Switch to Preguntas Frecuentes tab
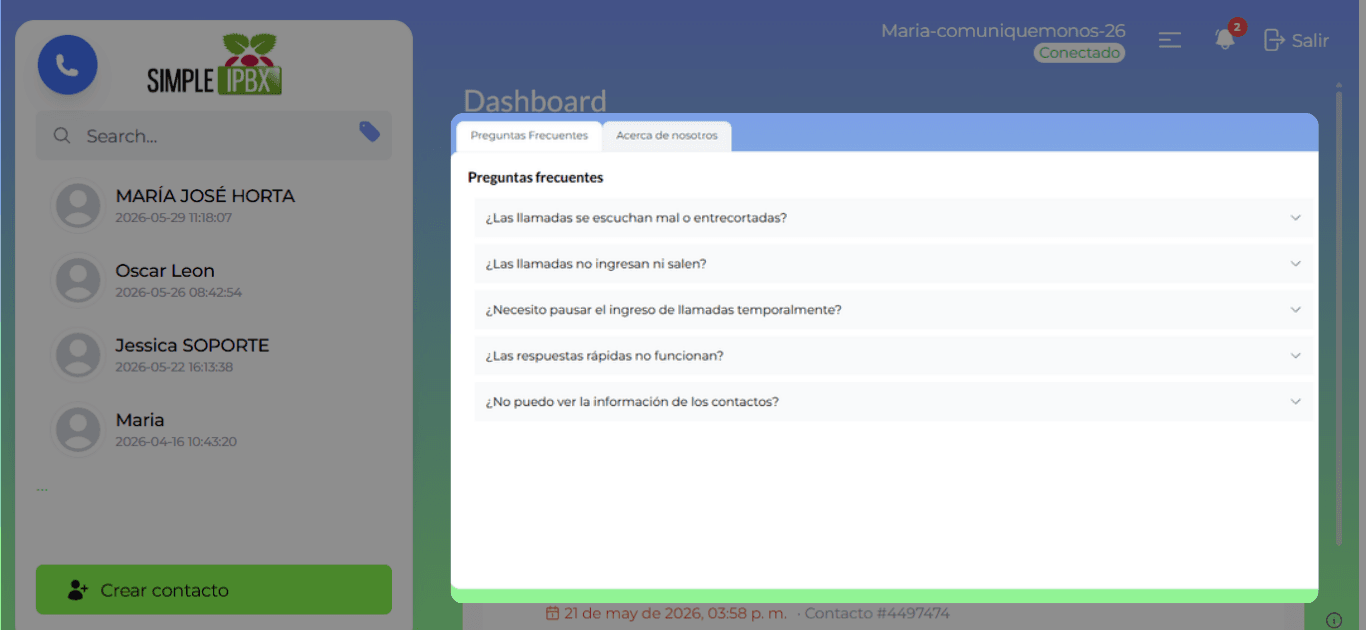 click(529, 136)
